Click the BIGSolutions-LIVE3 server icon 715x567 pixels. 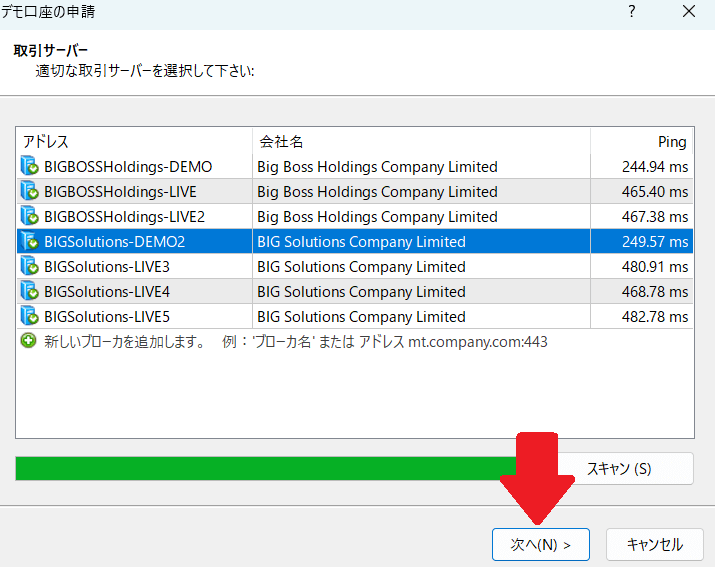(29, 267)
